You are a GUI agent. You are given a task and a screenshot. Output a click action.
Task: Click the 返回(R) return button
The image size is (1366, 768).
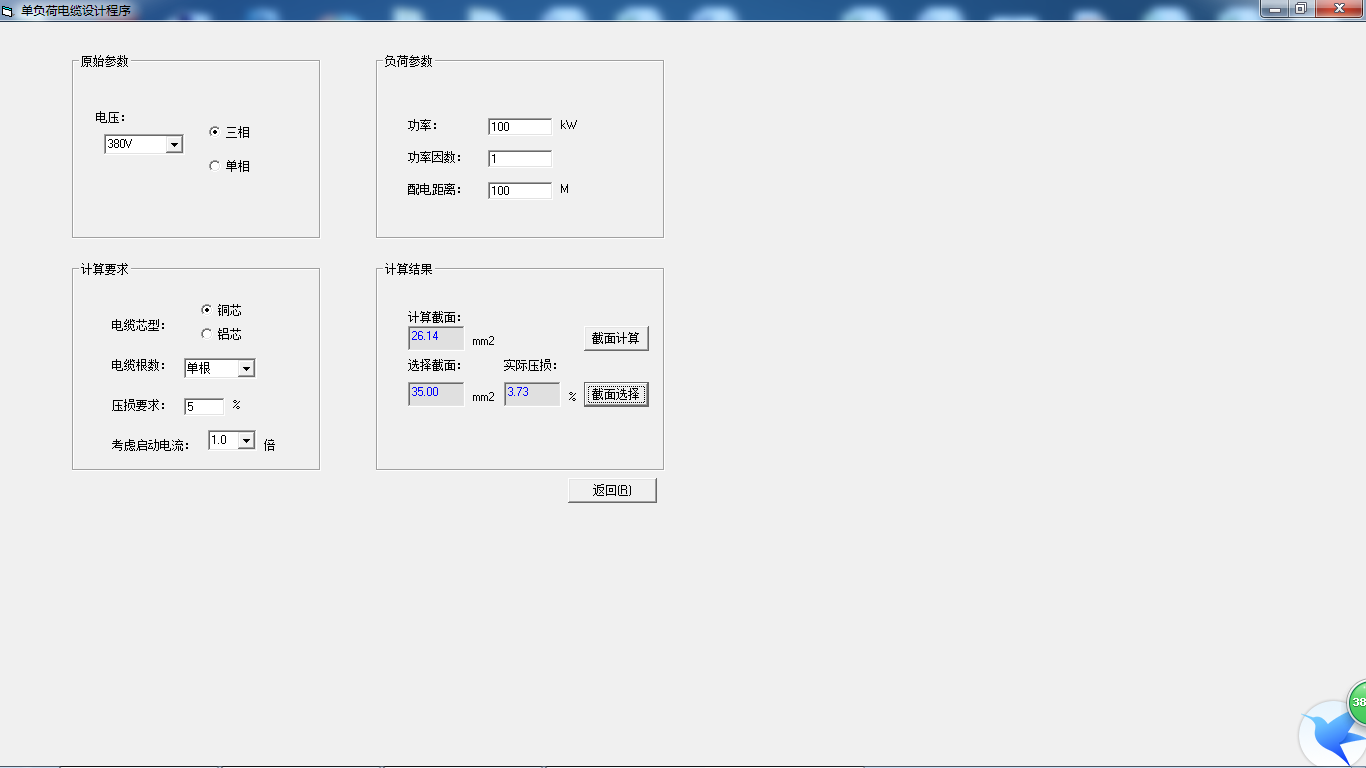(612, 490)
